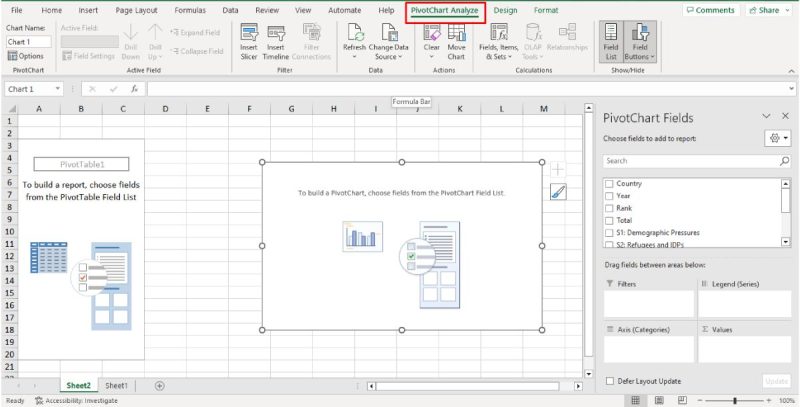Click the field Search box
Image resolution: width=800 pixels, height=407 pixels.
[690, 160]
